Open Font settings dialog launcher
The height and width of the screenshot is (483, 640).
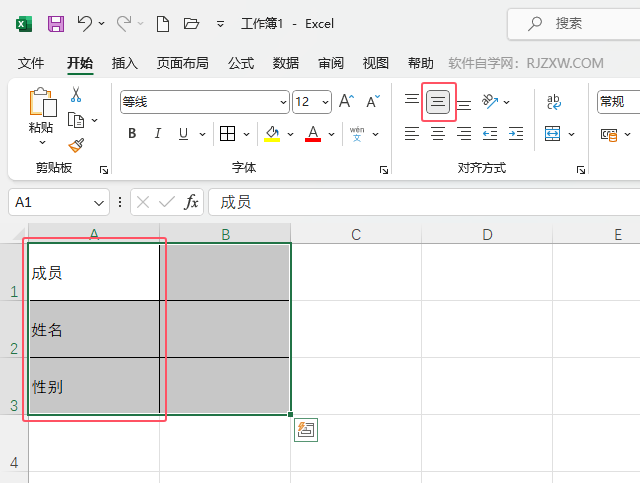point(384,170)
